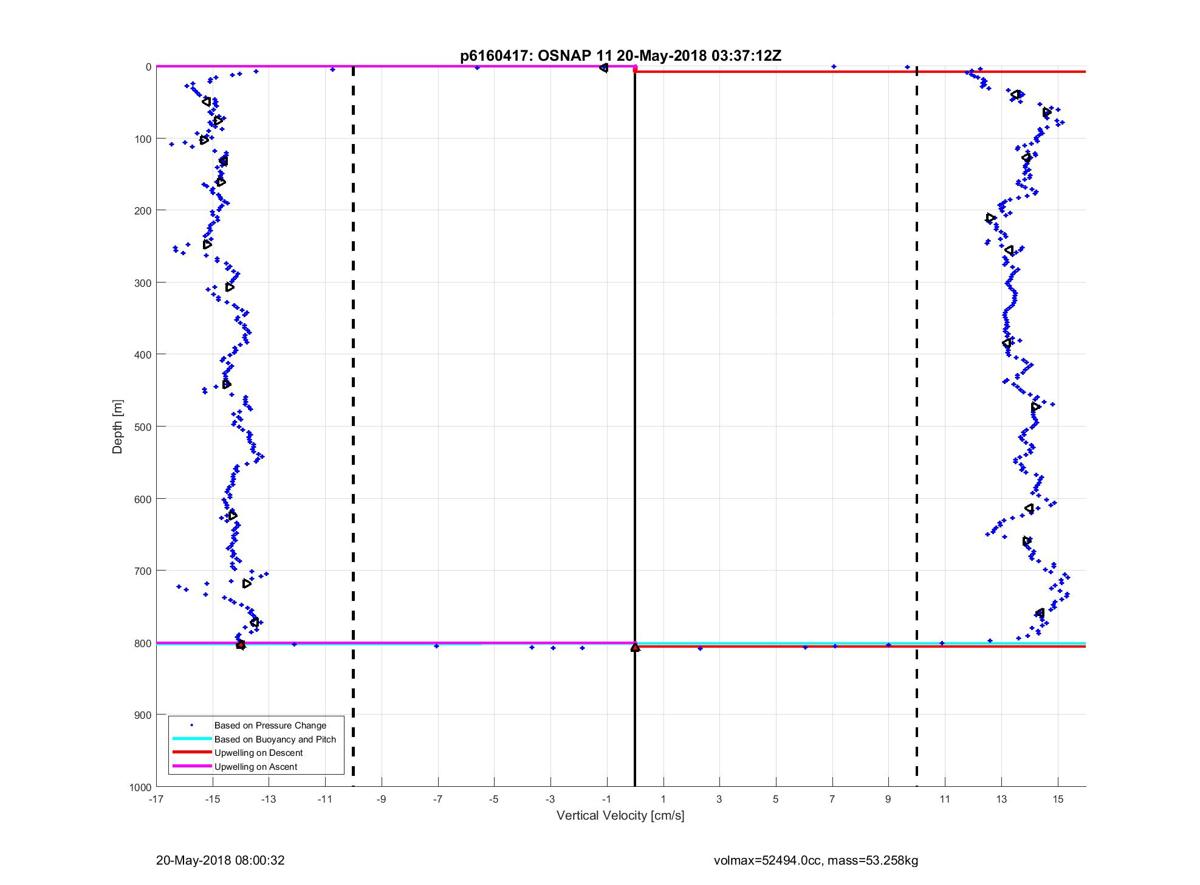Click the '20-May-2018 08:00:32' timestamp text
Screen dimensions: 1200x885
[221, 860]
